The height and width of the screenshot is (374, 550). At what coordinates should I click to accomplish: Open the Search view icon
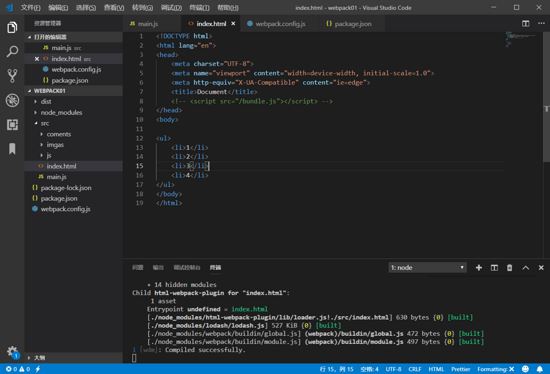[x=12, y=52]
